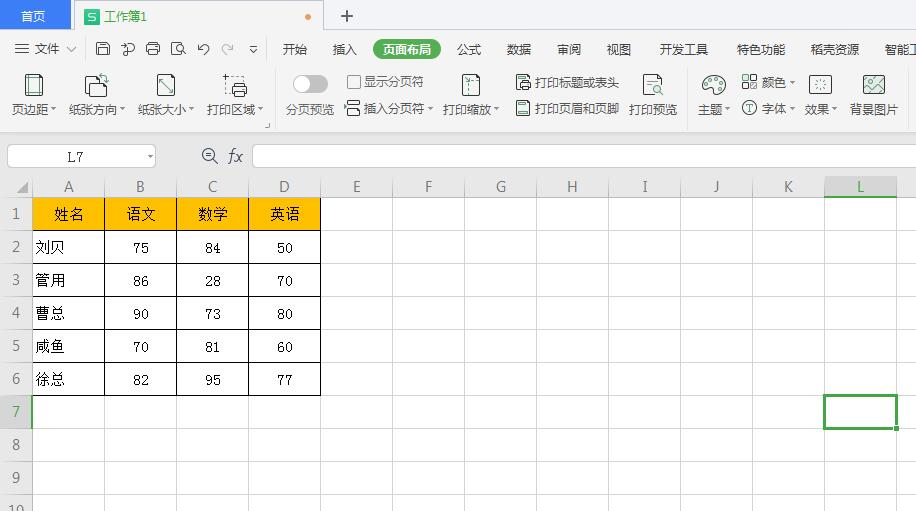
Task: Open the 插入 ribbon tab
Action: coord(344,50)
